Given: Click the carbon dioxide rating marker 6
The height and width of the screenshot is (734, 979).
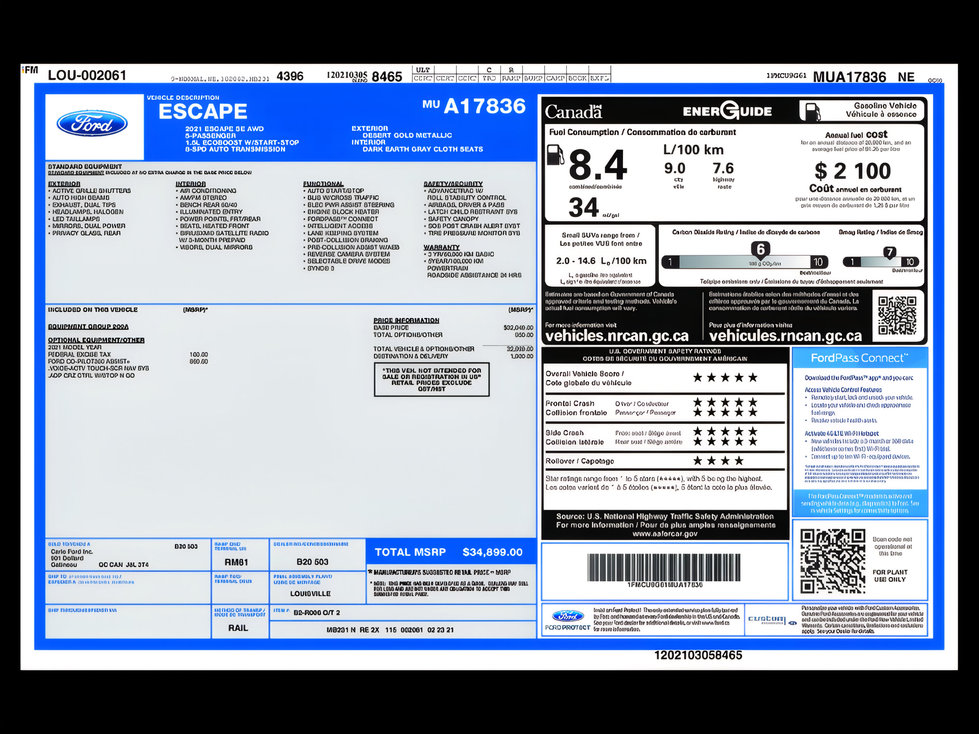Looking at the screenshot, I should tap(760, 250).
